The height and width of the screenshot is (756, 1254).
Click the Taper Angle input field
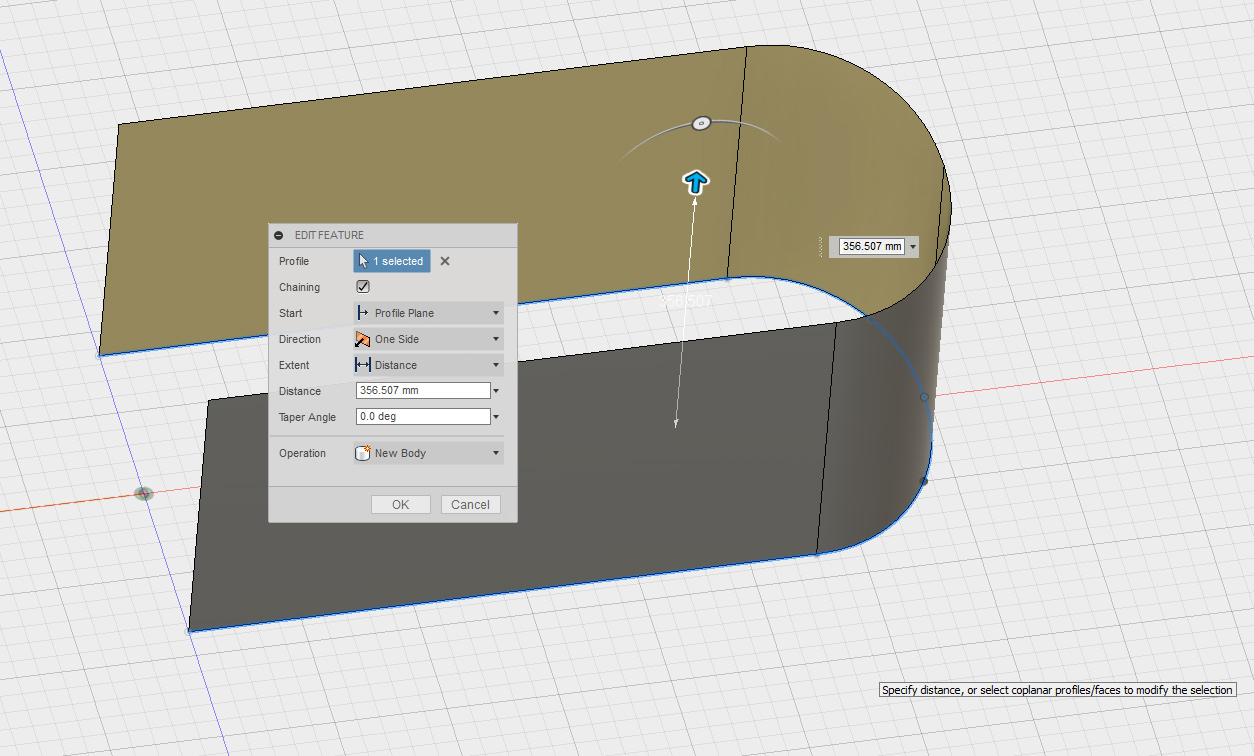coord(422,417)
